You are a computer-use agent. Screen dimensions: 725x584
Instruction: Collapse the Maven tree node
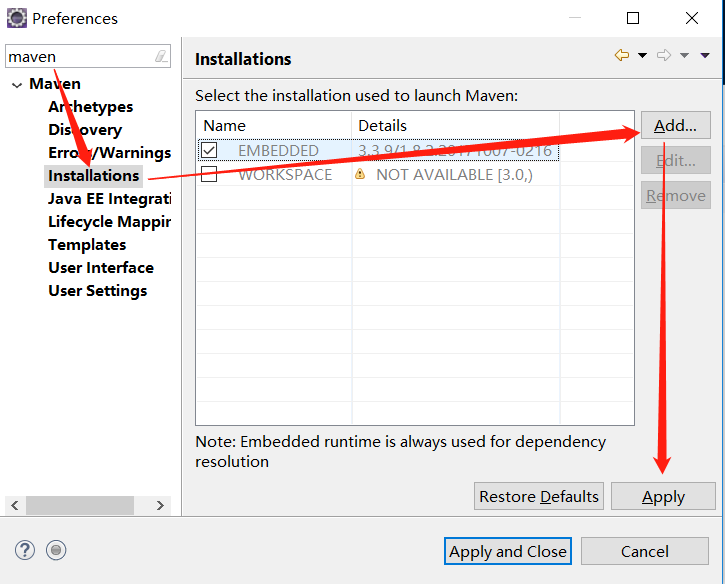pyautogui.click(x=17, y=85)
